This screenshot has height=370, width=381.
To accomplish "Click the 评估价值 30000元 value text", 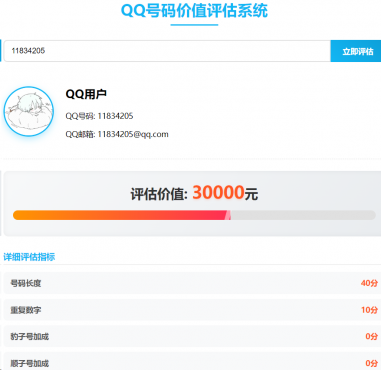I will tap(194, 193).
